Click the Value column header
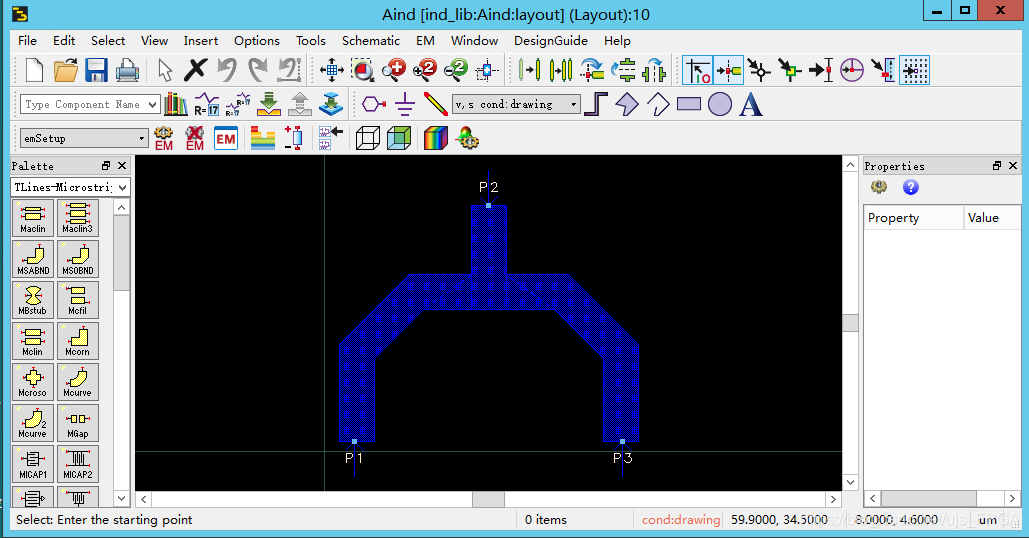The width and height of the screenshot is (1029, 538). 991,218
